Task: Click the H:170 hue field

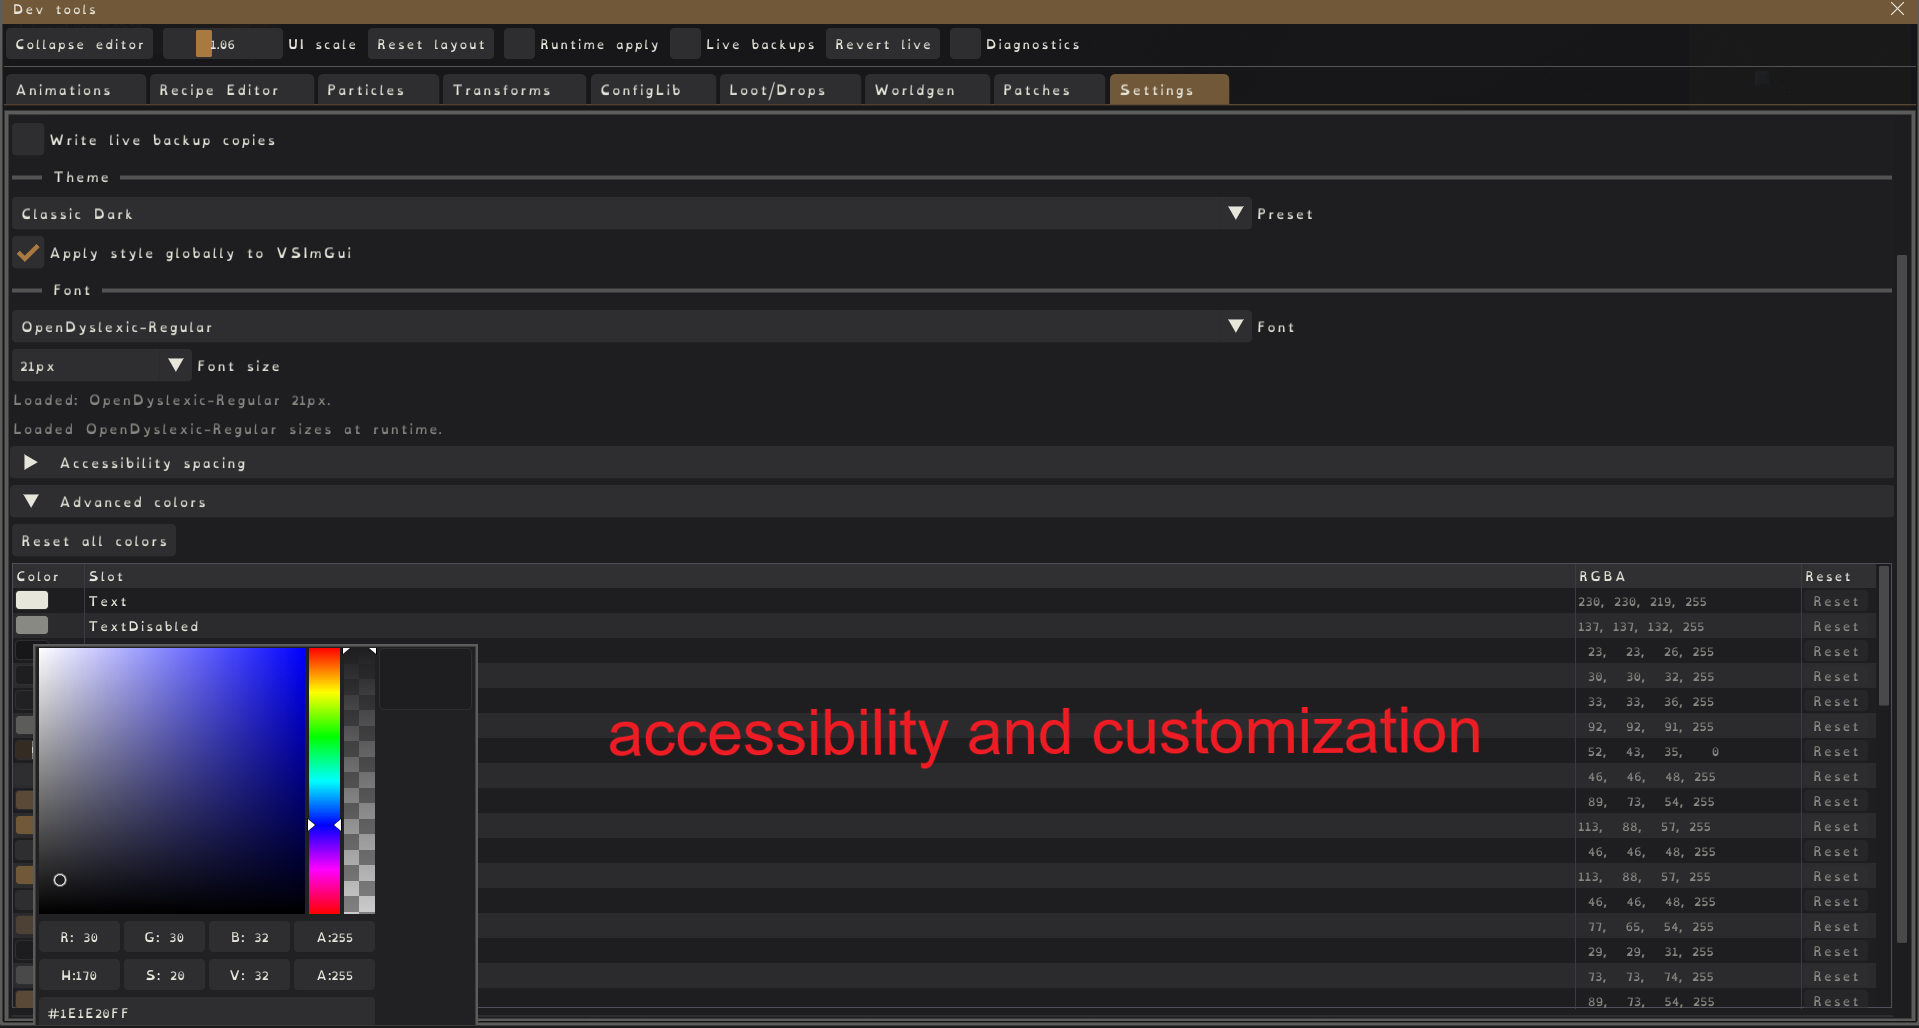Action: (x=80, y=975)
